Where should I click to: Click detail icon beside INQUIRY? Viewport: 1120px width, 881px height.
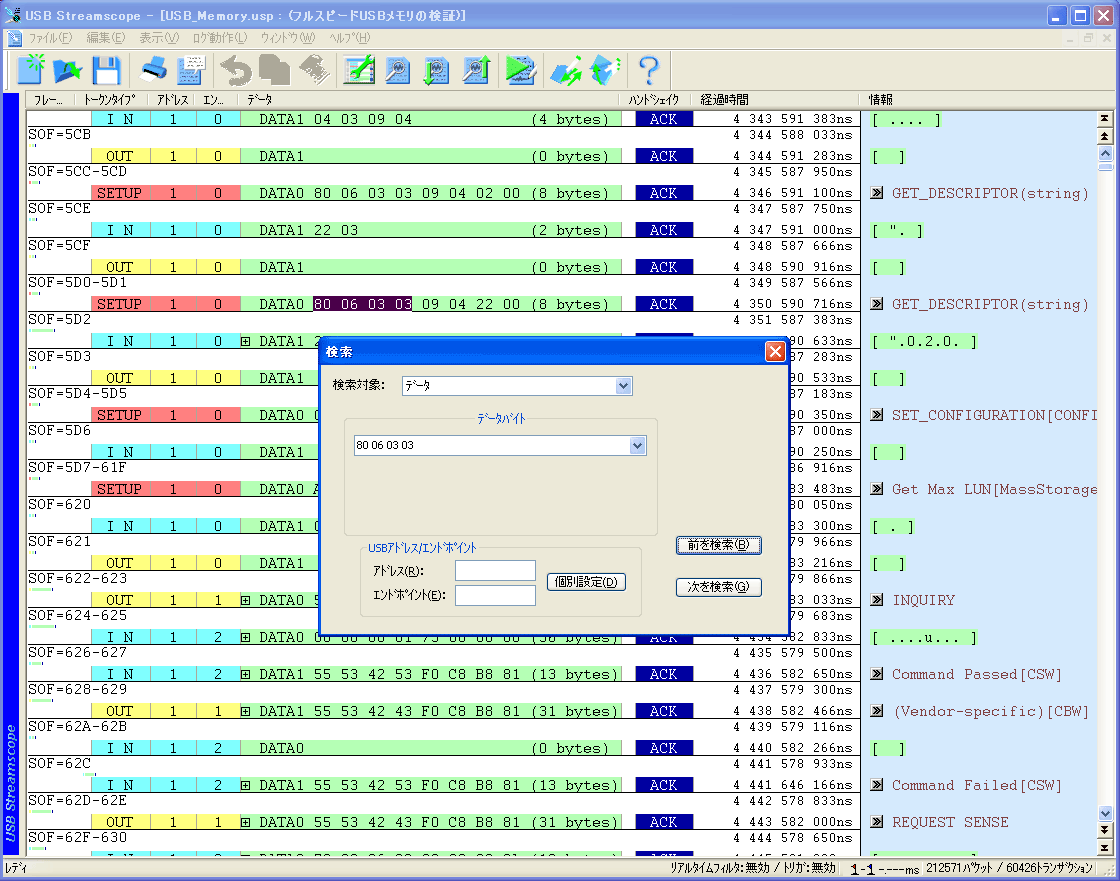876,600
